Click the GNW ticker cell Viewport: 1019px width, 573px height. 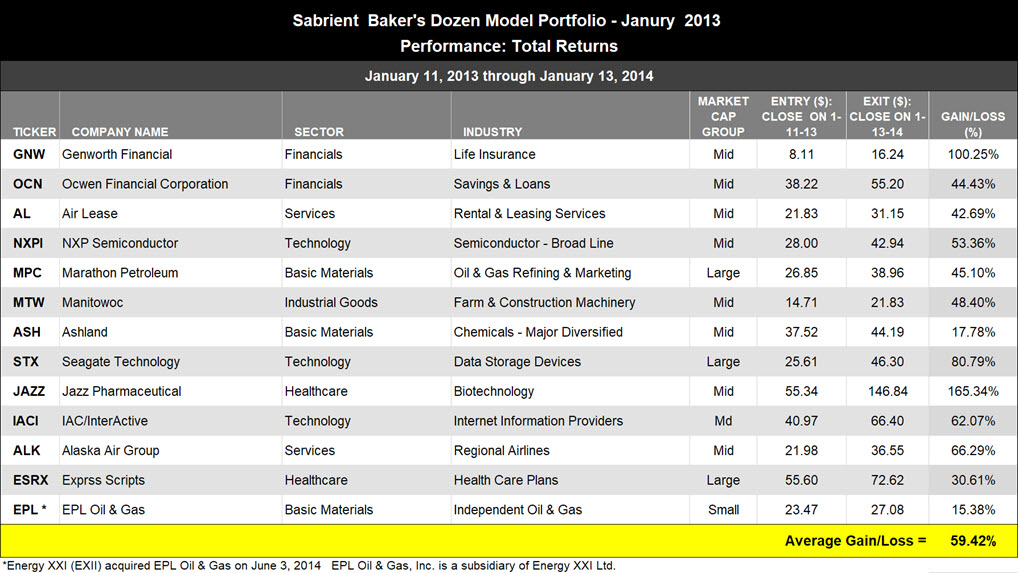tap(29, 155)
